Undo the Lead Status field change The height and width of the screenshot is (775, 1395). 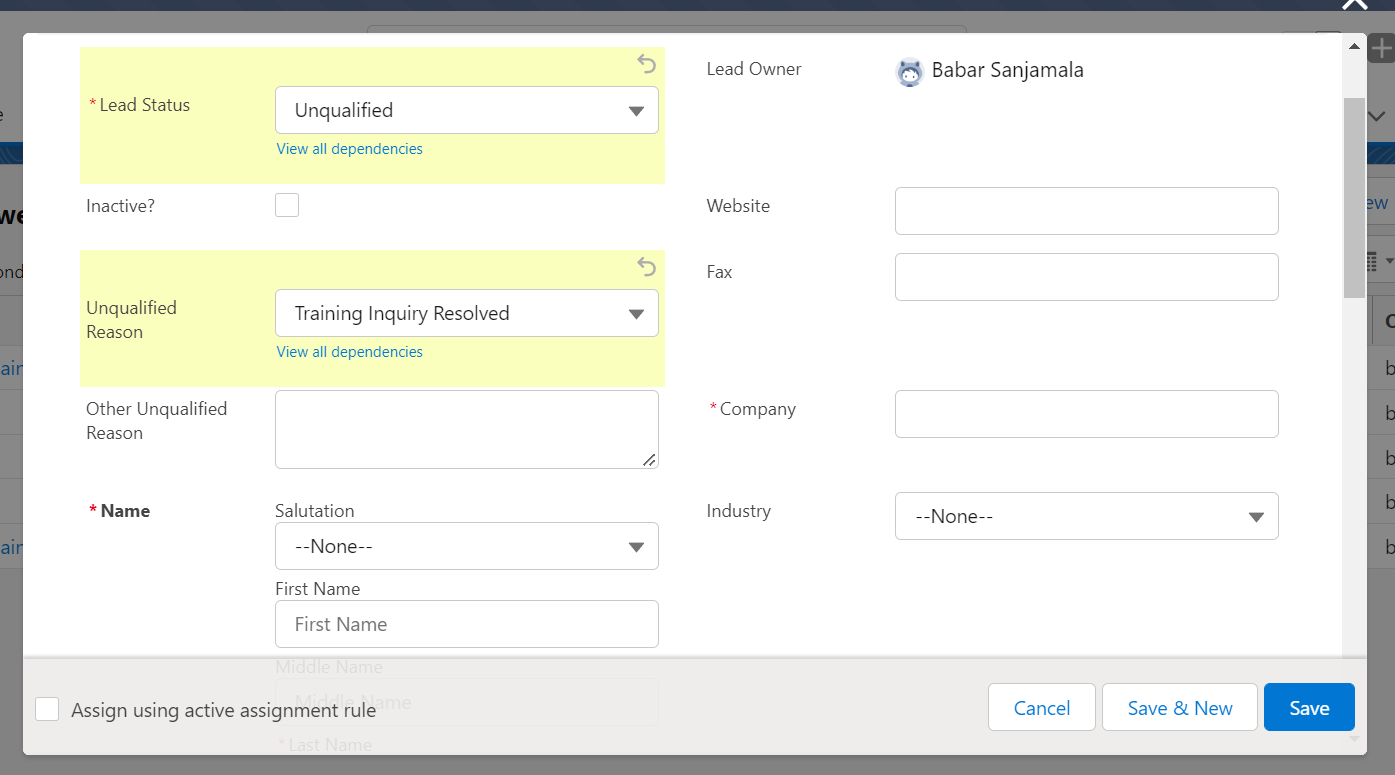click(x=647, y=65)
